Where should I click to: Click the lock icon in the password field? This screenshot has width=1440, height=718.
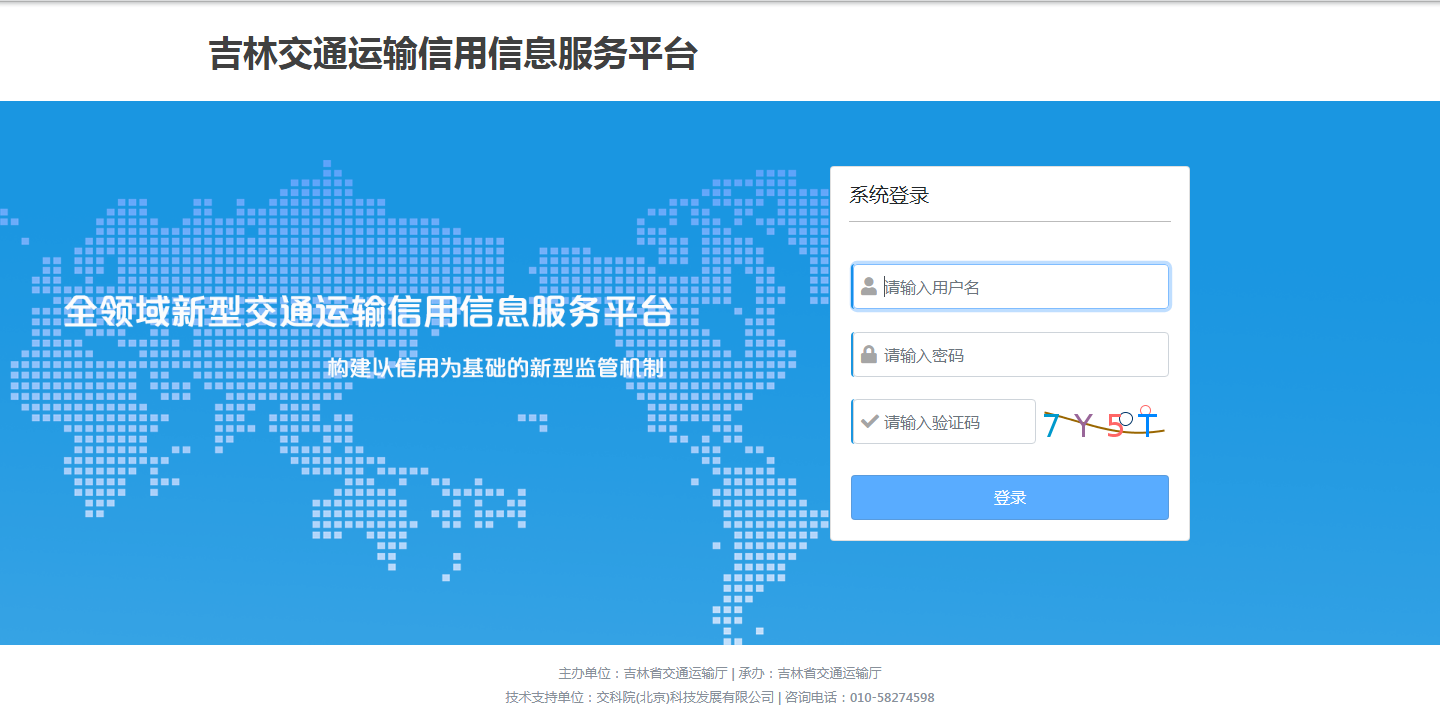tap(869, 355)
